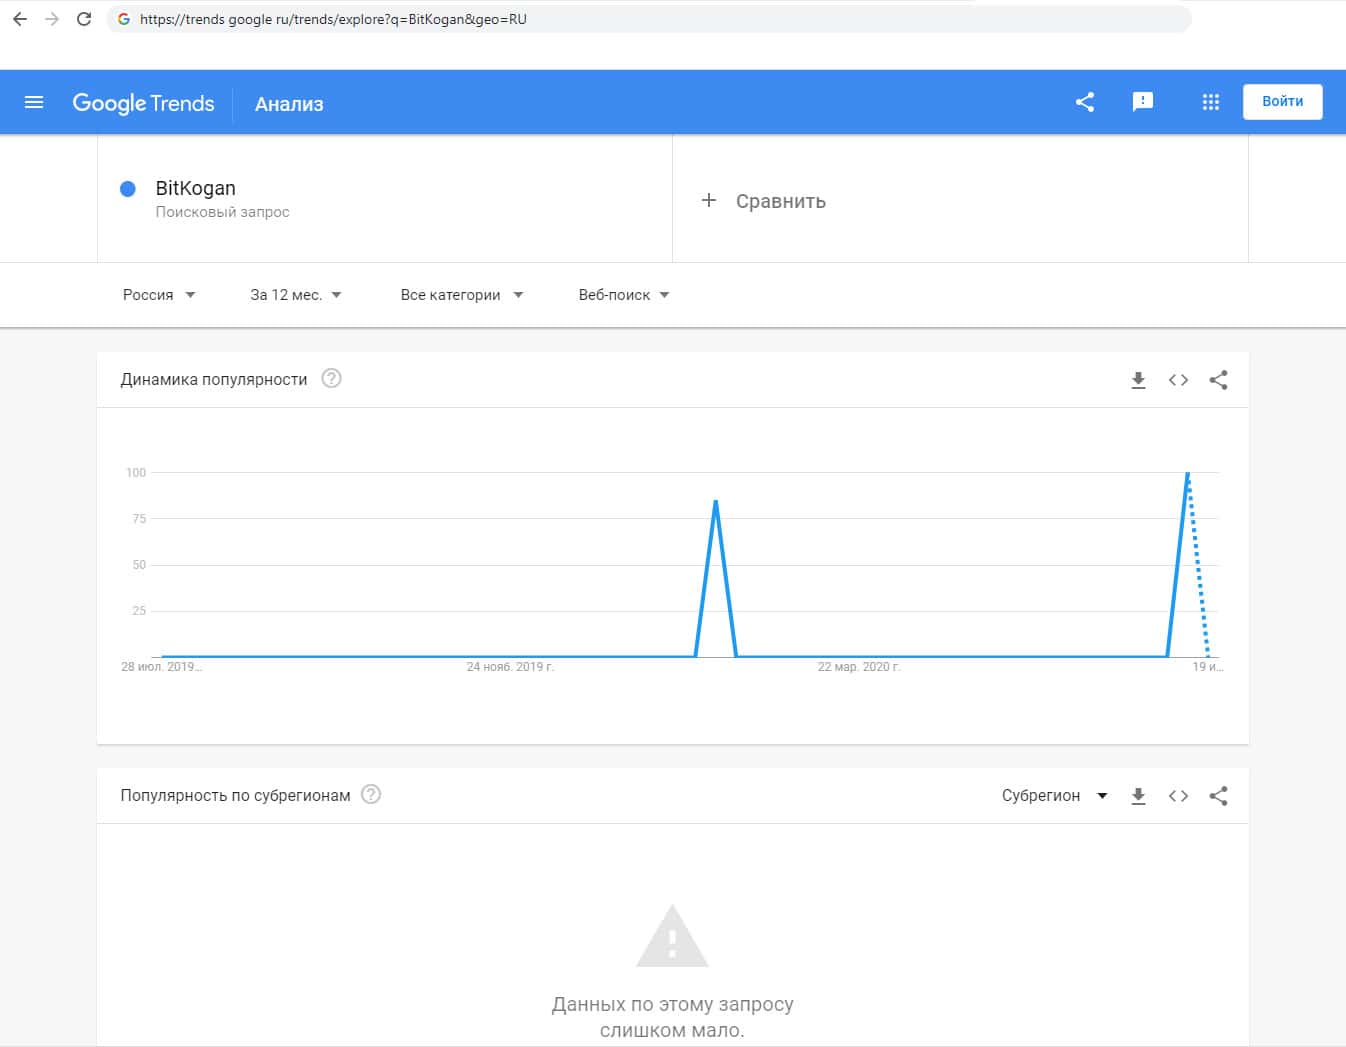Click the Анализ page title

tap(289, 104)
